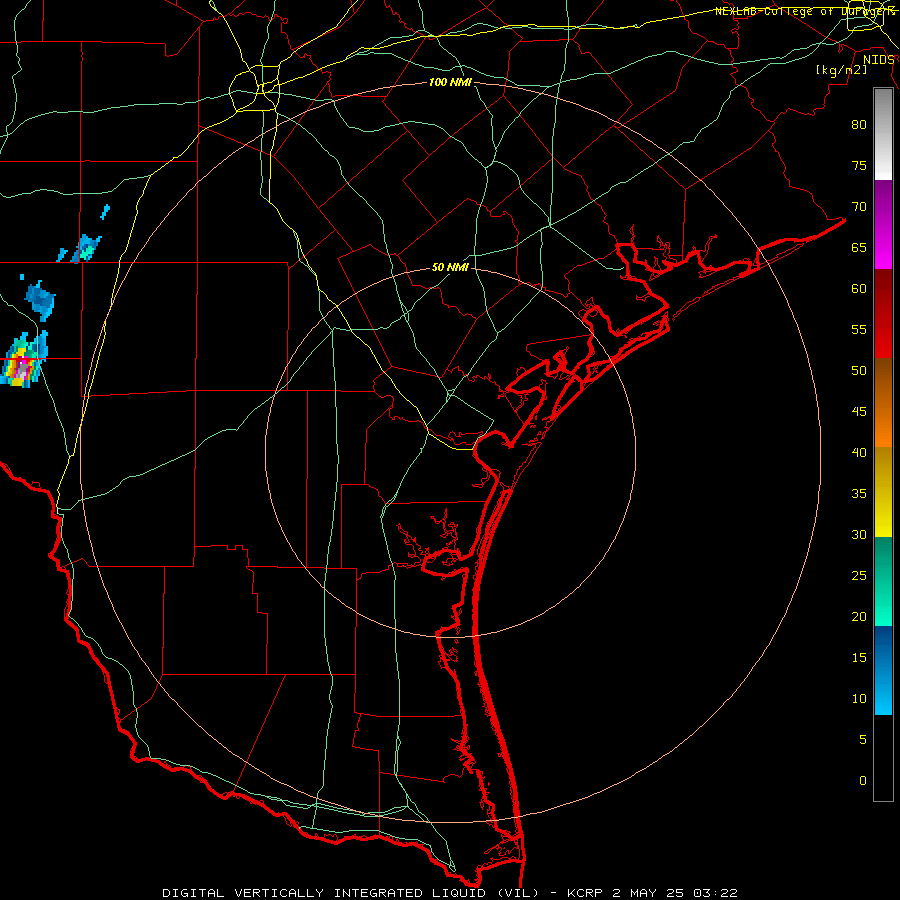Click the 5 value on the color scale
900x900 pixels.
pyautogui.click(x=863, y=740)
